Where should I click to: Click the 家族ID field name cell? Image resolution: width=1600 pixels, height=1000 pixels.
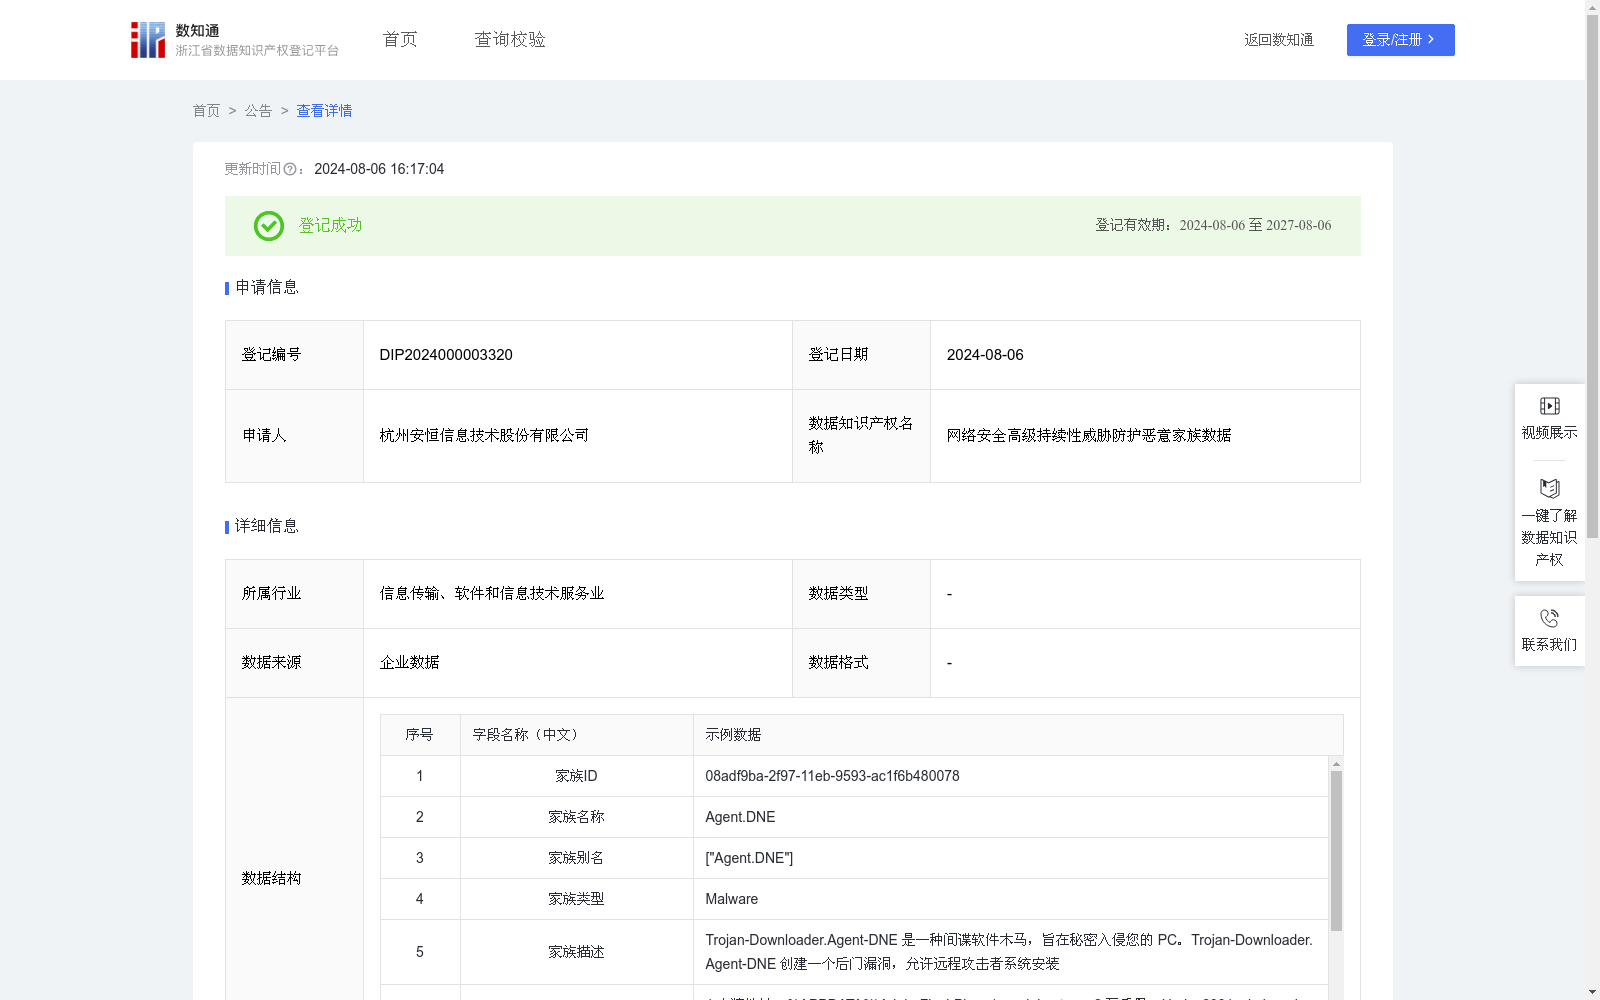576,776
